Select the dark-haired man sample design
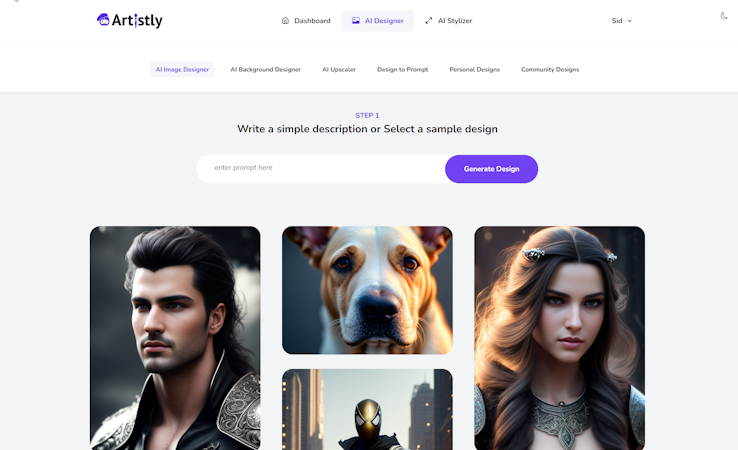 pos(175,338)
